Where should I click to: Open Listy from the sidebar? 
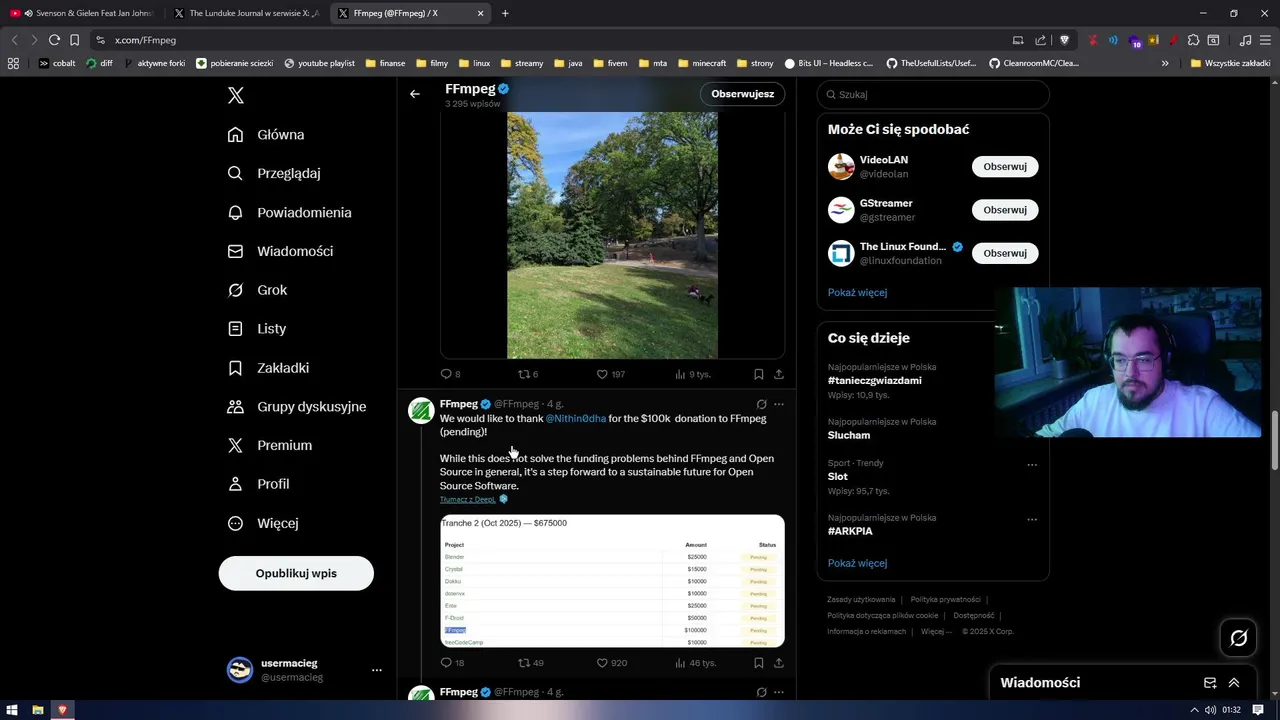[257, 328]
